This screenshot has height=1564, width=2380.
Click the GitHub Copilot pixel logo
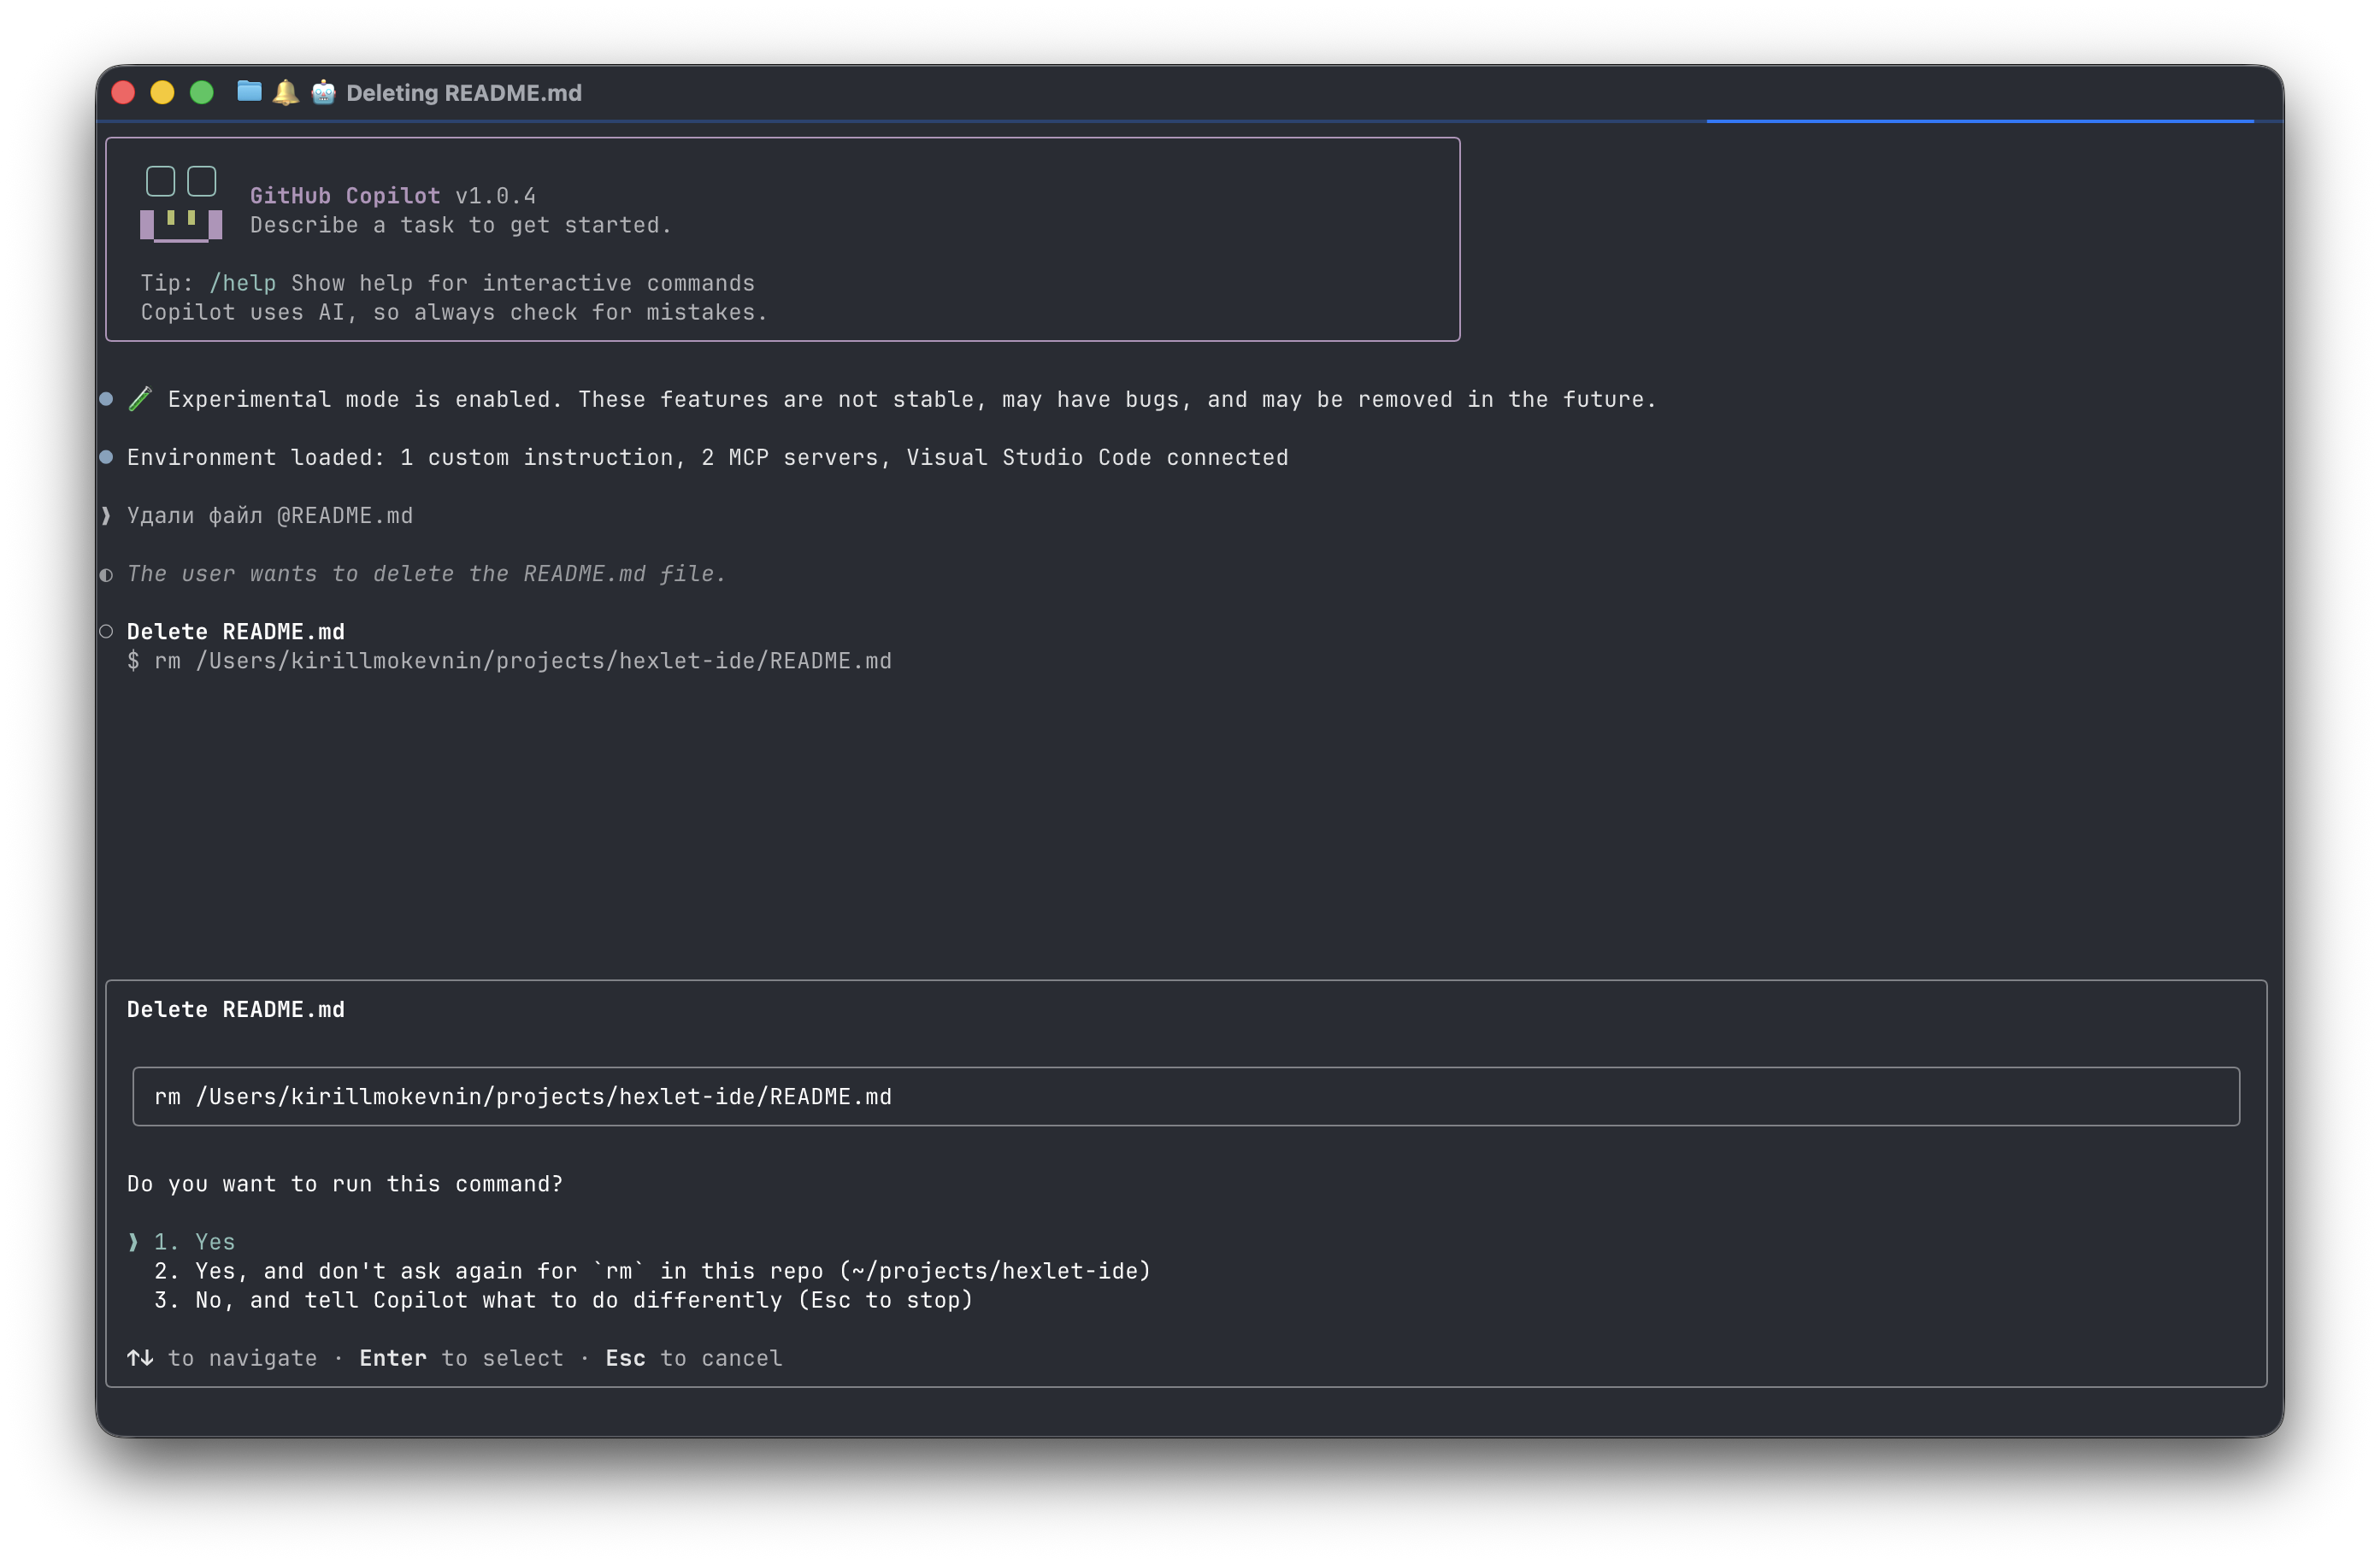point(181,205)
